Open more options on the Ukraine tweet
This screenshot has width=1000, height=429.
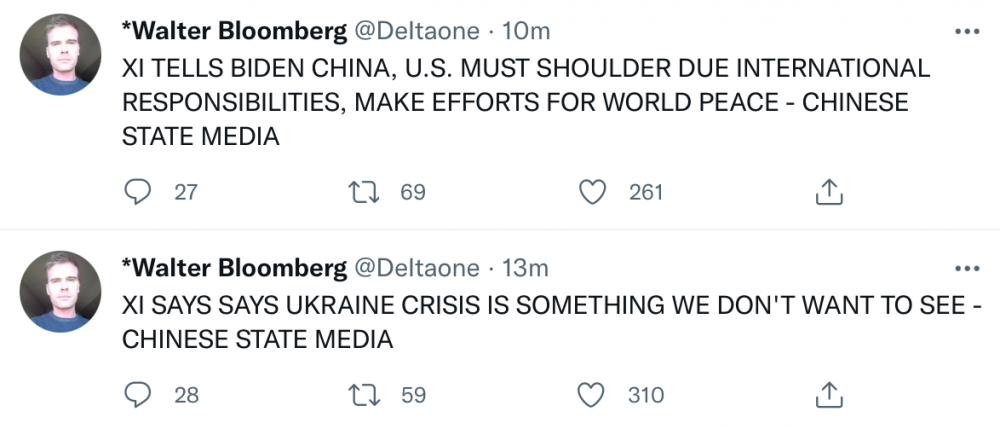[967, 269]
